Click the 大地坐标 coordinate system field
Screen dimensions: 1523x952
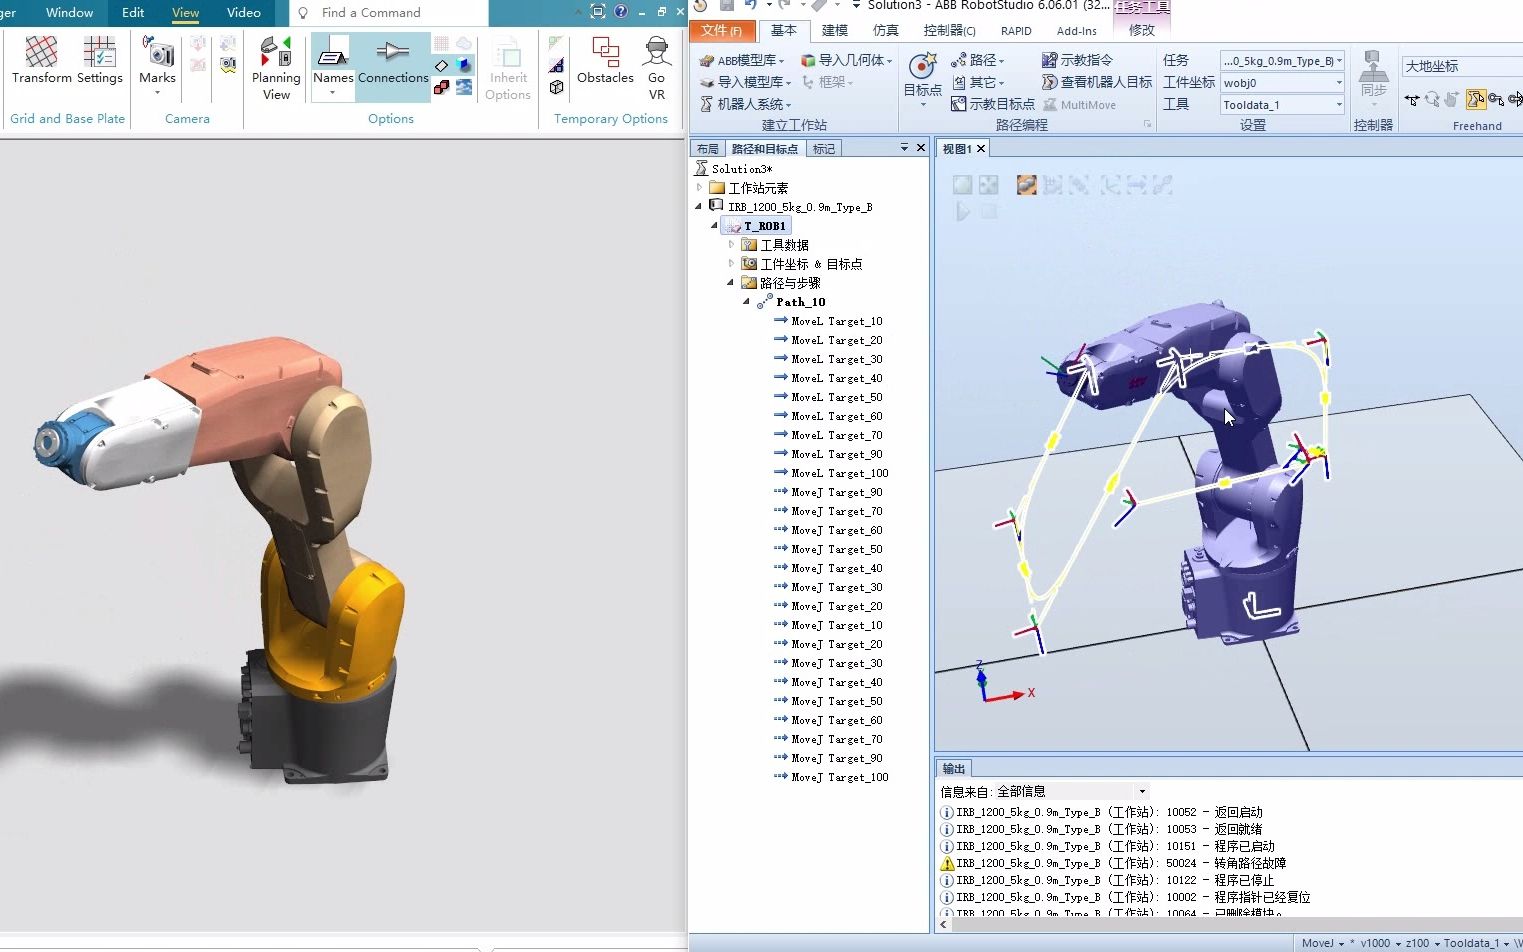coord(1462,66)
